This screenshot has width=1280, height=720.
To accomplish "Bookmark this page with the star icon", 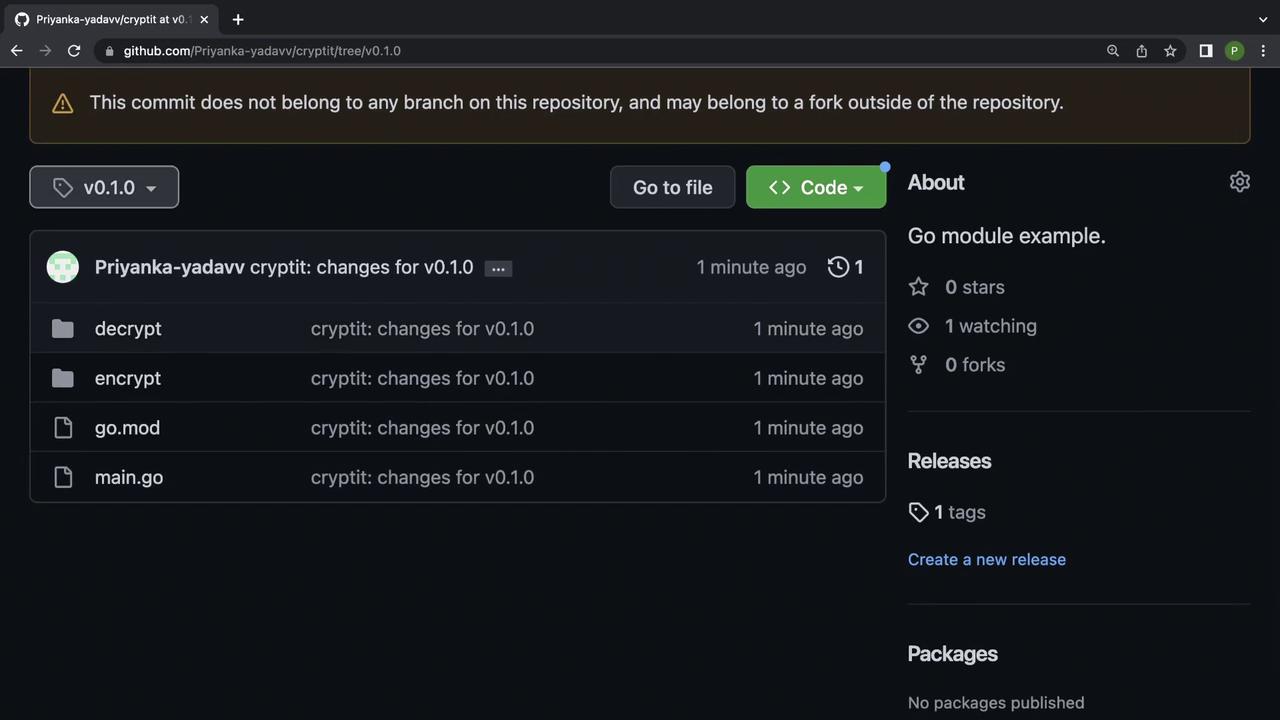I will click(1170, 51).
